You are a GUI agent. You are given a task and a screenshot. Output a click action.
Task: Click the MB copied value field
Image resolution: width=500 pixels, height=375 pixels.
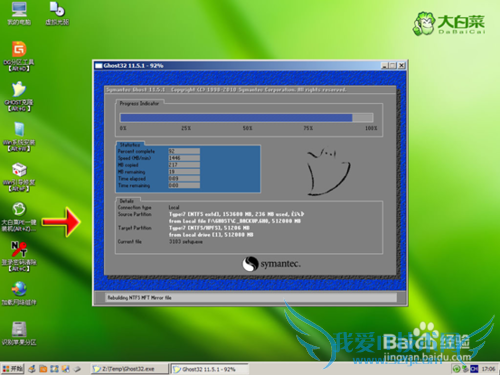click(184, 165)
